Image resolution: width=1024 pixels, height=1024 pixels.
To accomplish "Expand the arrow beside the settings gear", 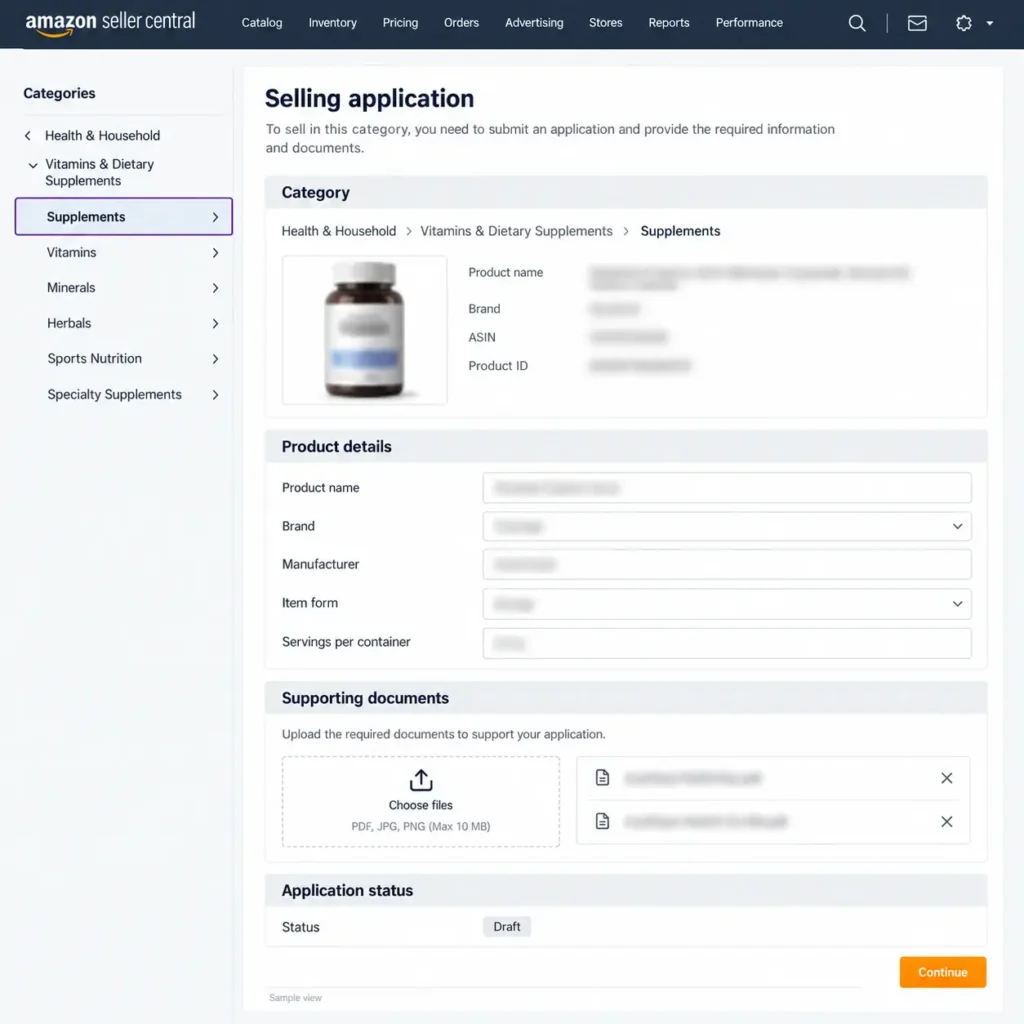I will click(x=989, y=24).
